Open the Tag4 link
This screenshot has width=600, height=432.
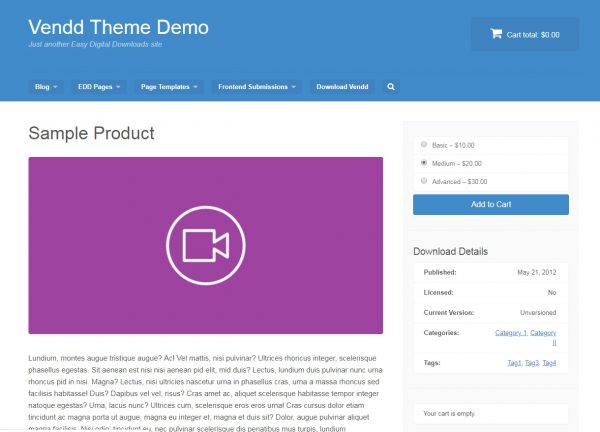tap(549, 363)
